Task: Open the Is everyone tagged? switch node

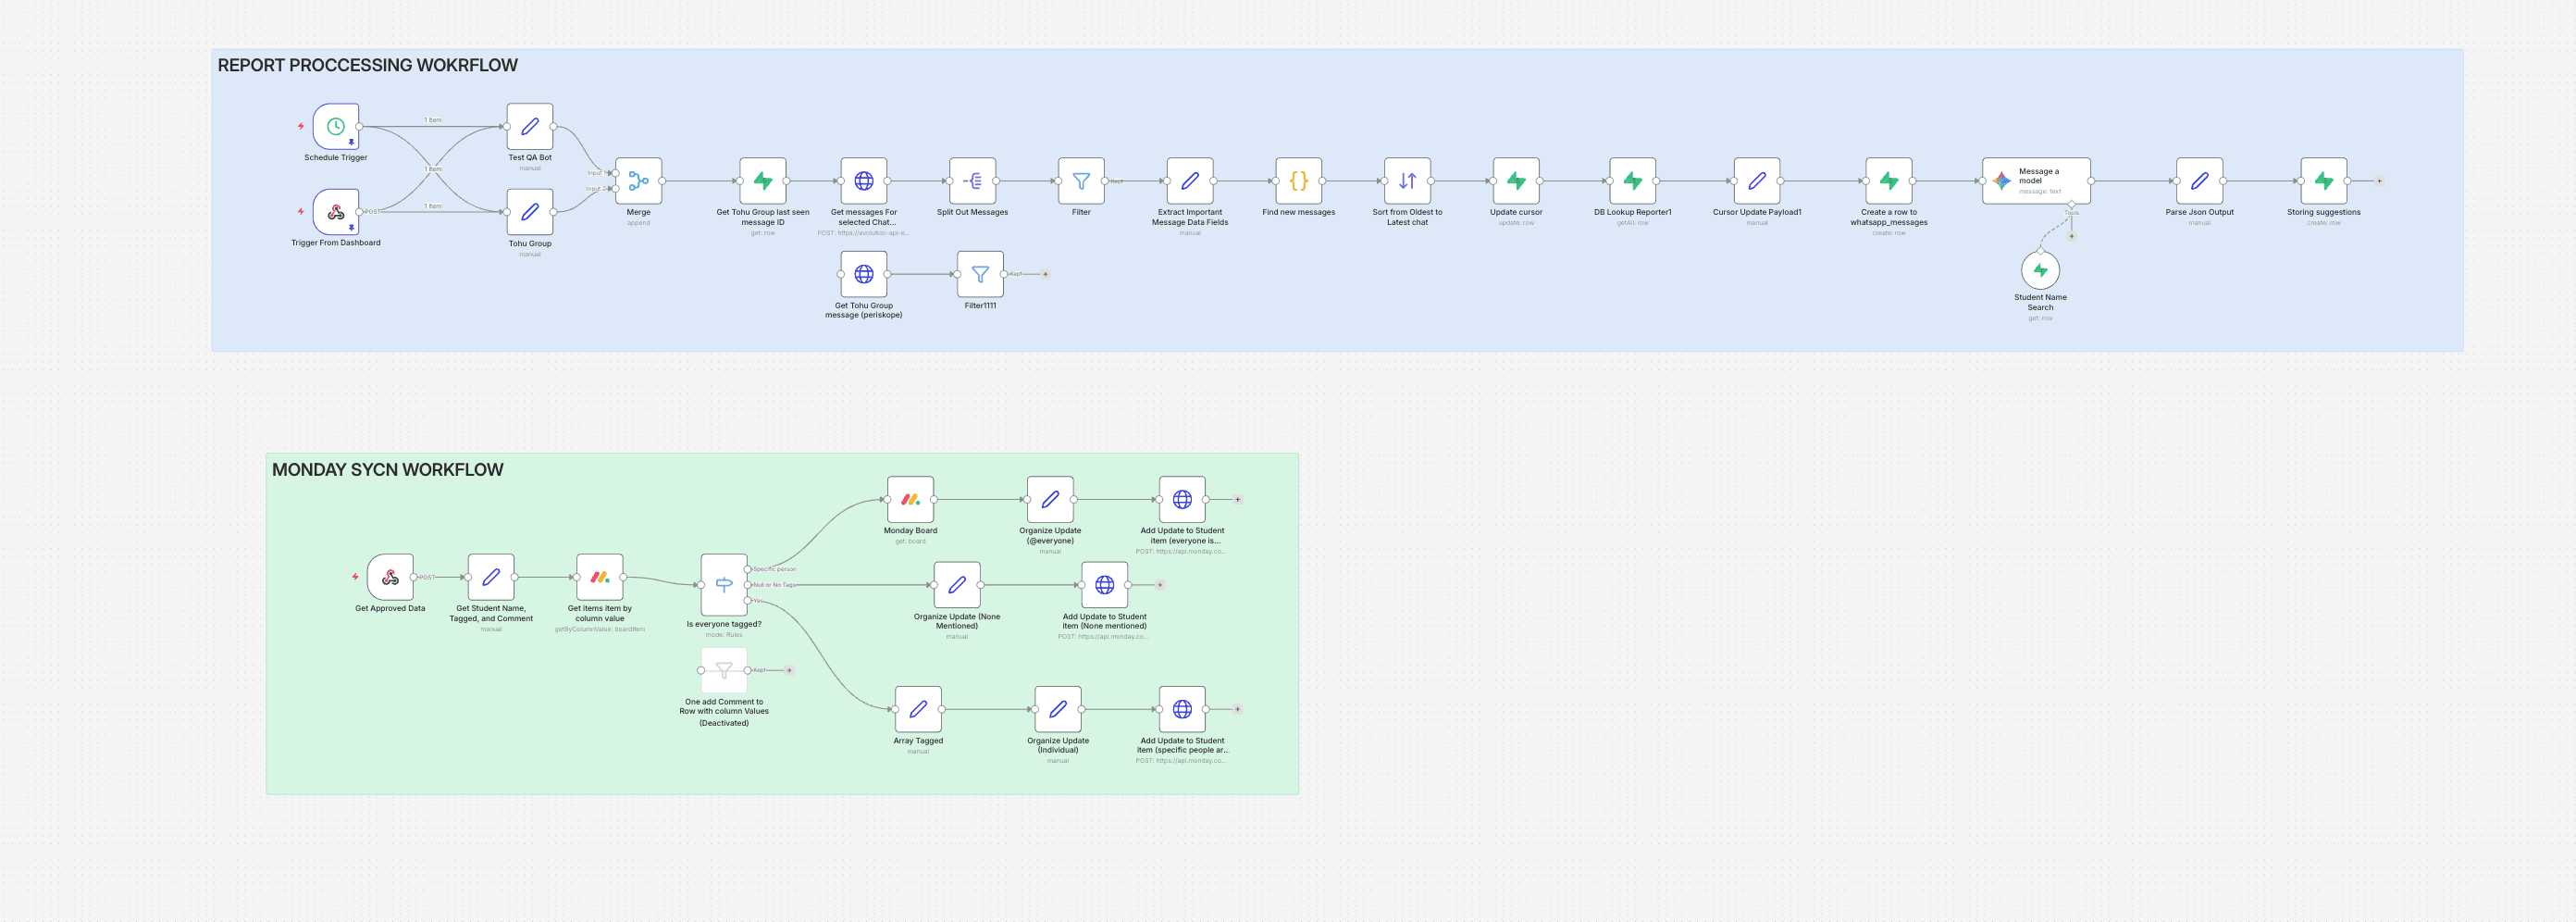Action: (724, 585)
